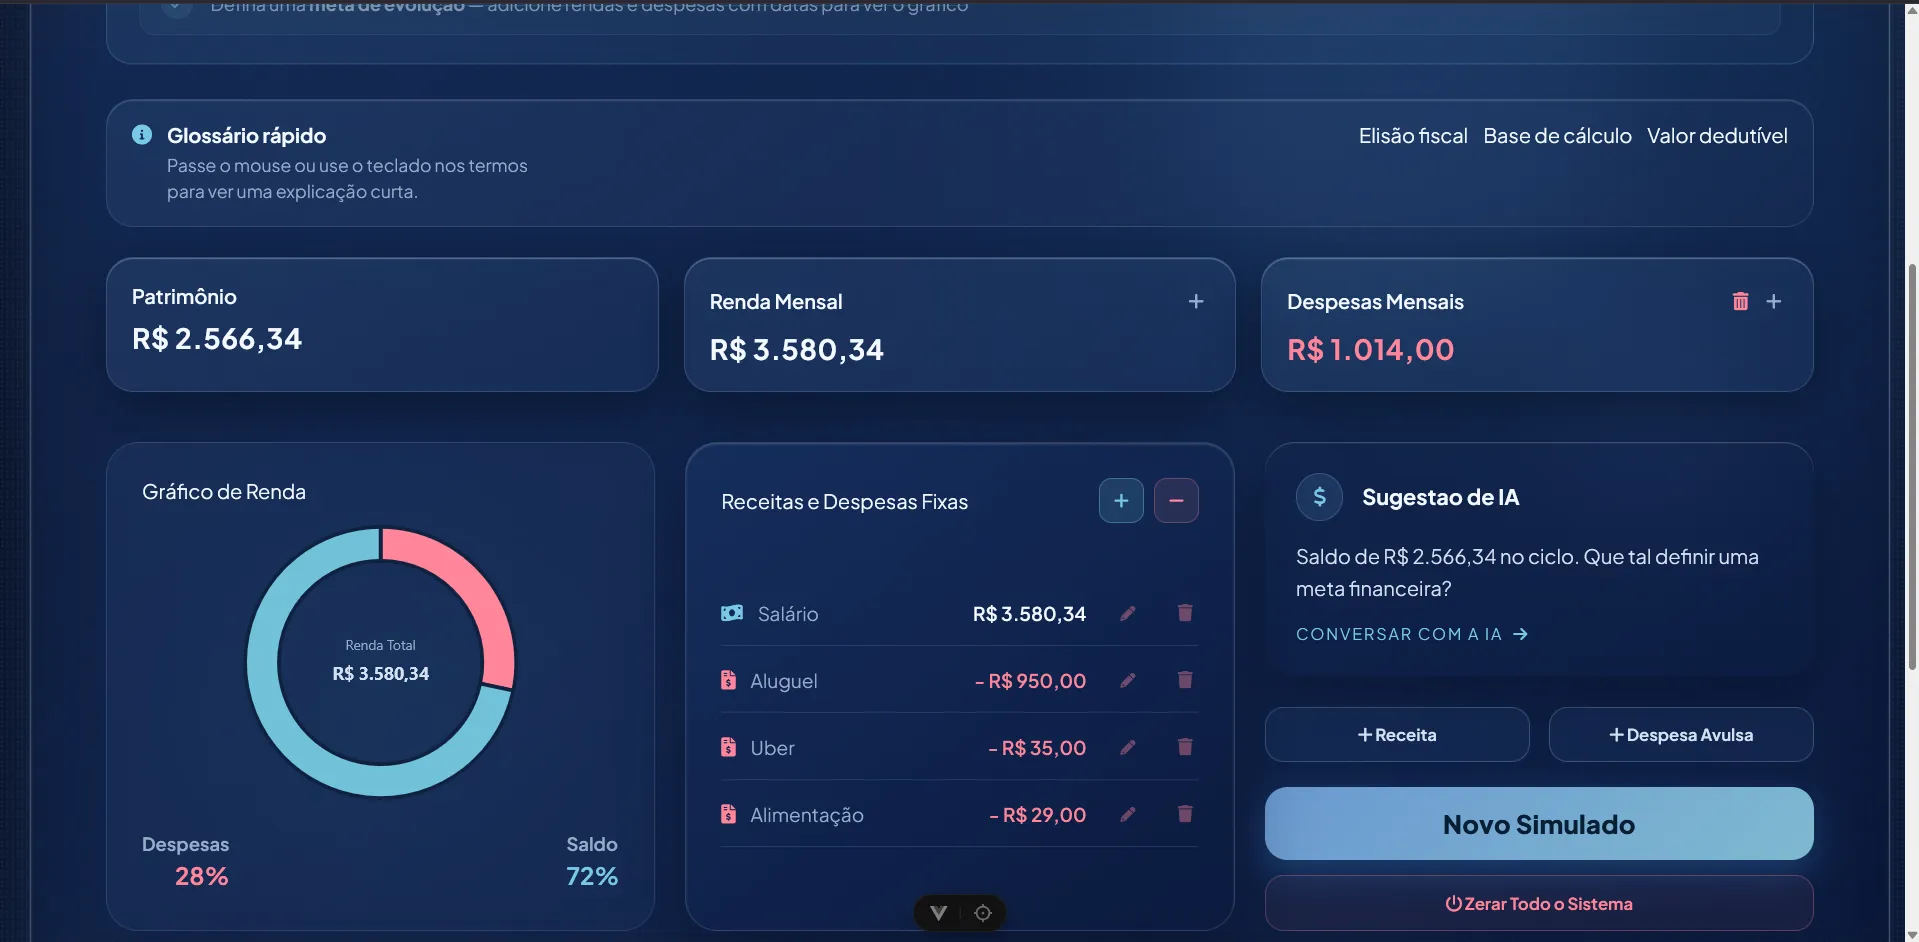
Task: Edit the Uber expense with pencil icon
Action: [1127, 747]
